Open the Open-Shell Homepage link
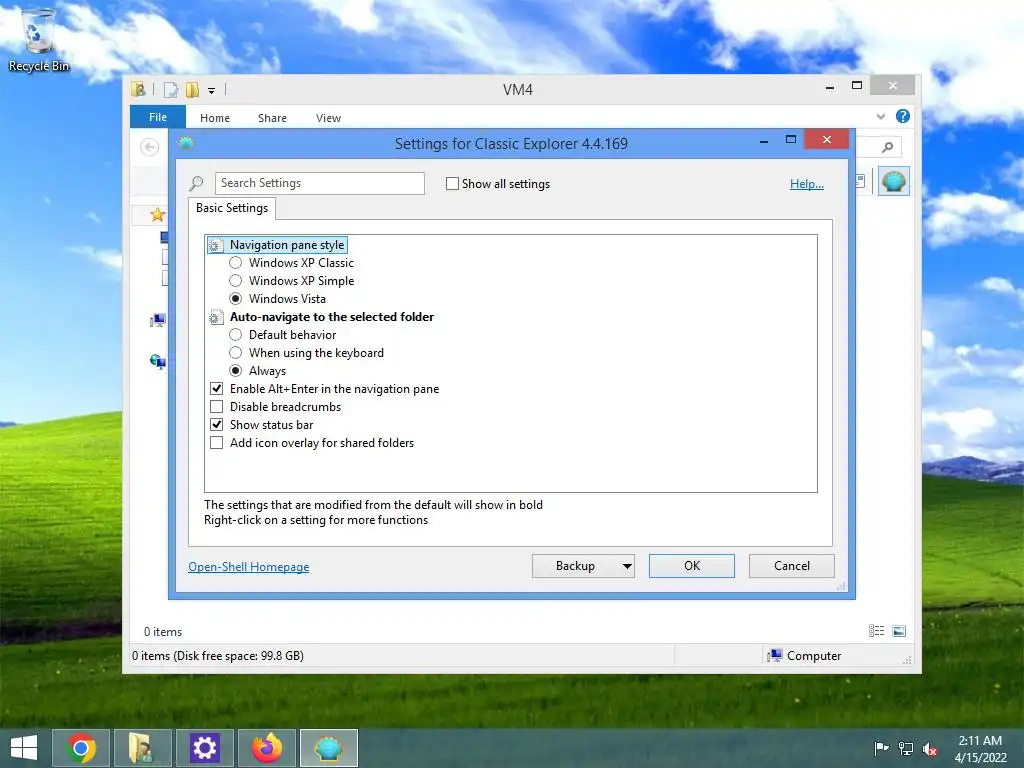 click(249, 567)
